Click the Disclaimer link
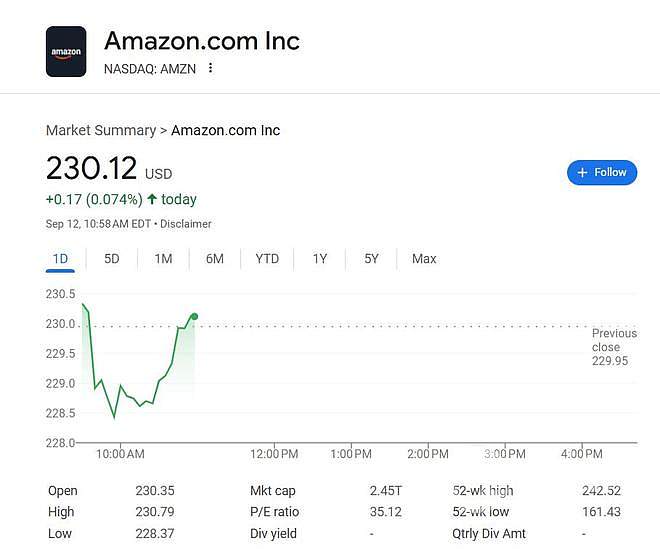The height and width of the screenshot is (549, 660). pyautogui.click(x=186, y=224)
